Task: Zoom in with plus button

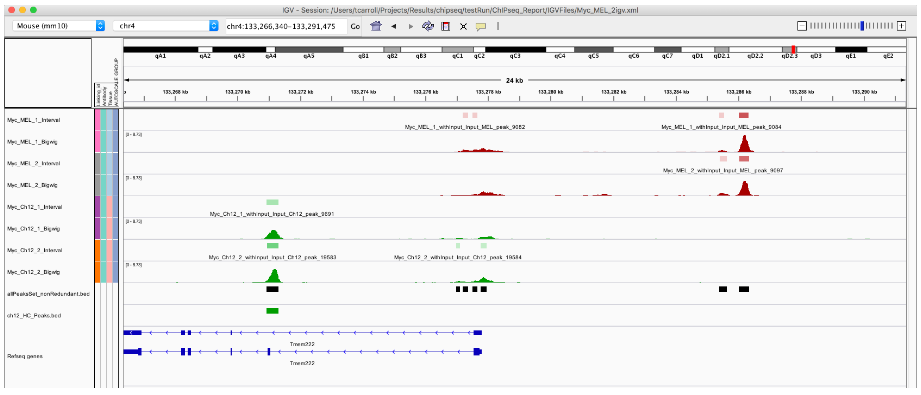Action: click(x=902, y=26)
